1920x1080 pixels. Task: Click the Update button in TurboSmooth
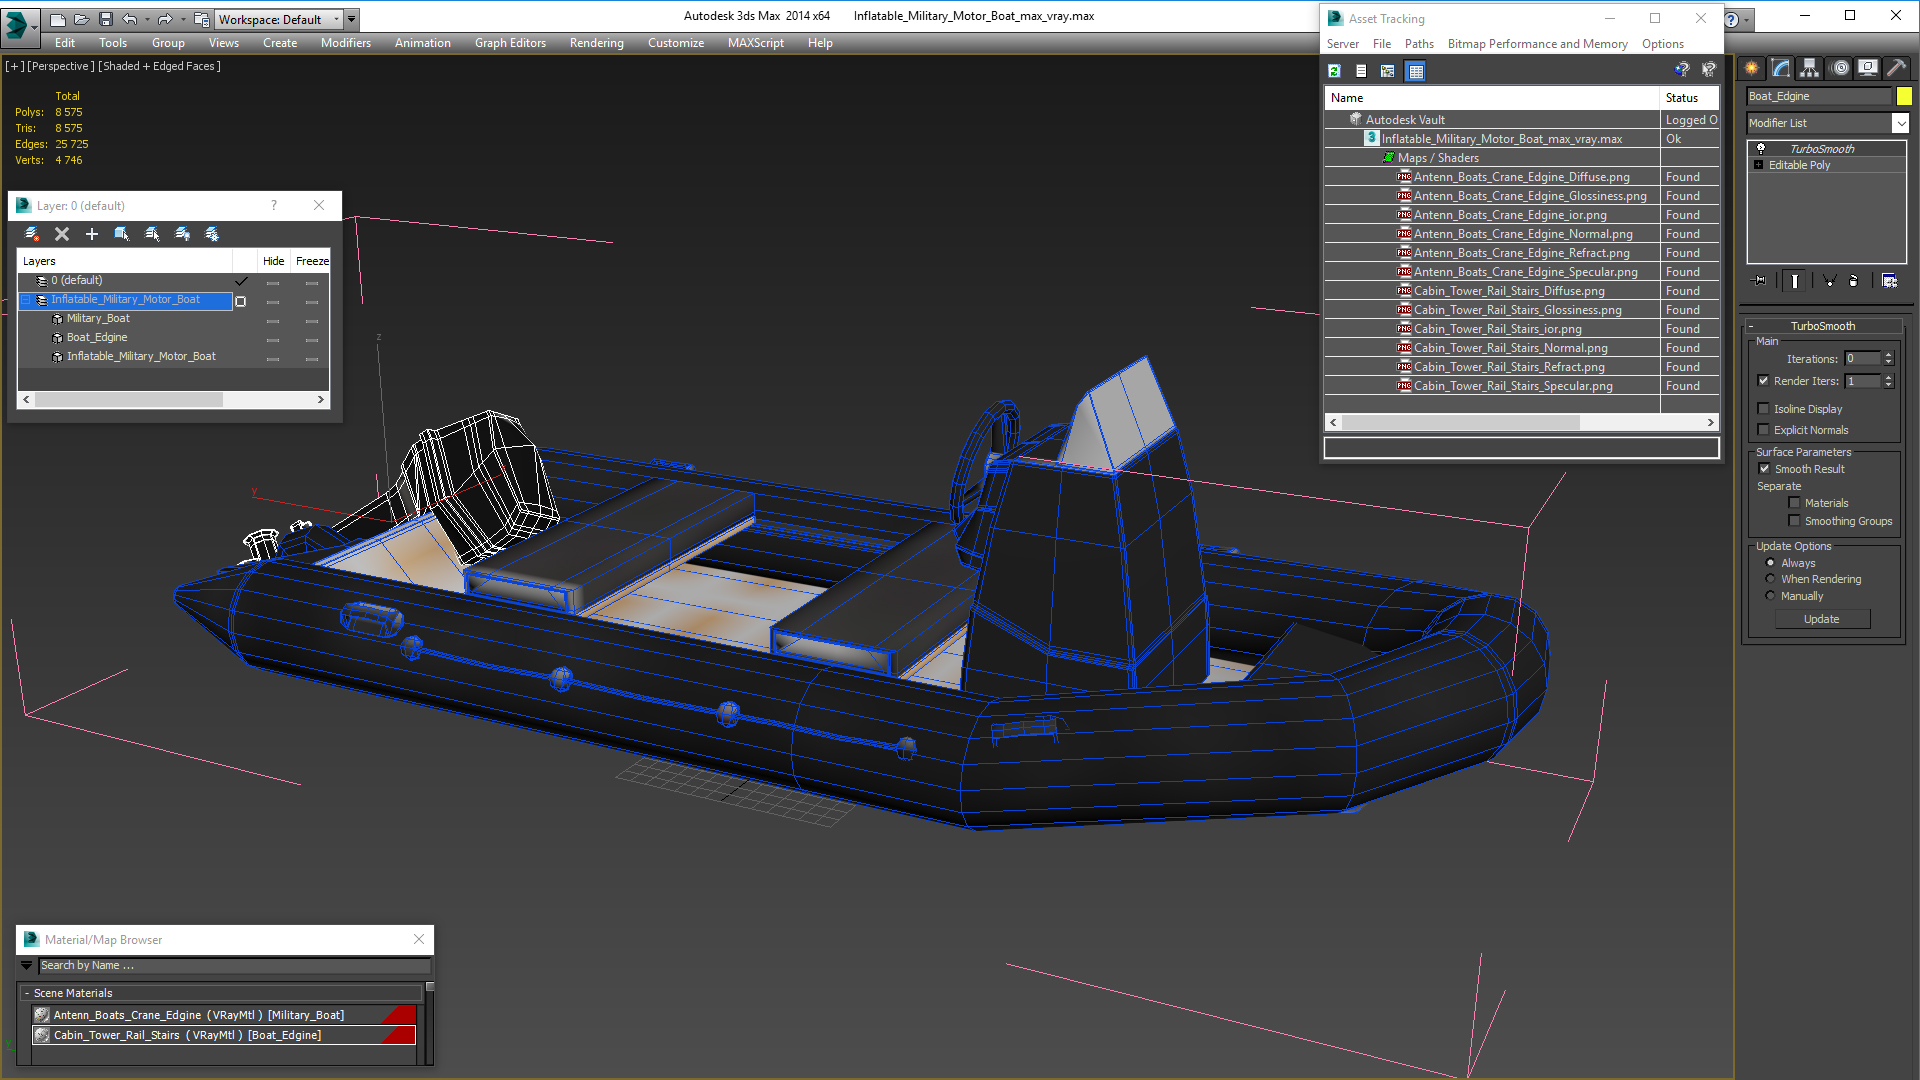coord(1821,619)
